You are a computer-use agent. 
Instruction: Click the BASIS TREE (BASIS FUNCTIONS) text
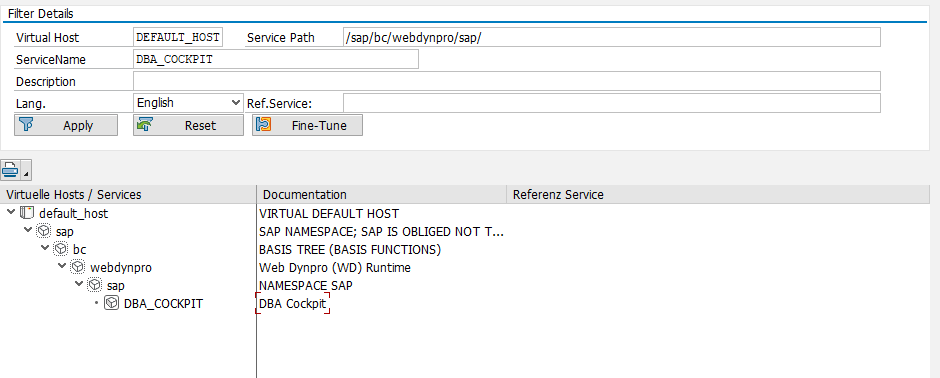click(350, 250)
